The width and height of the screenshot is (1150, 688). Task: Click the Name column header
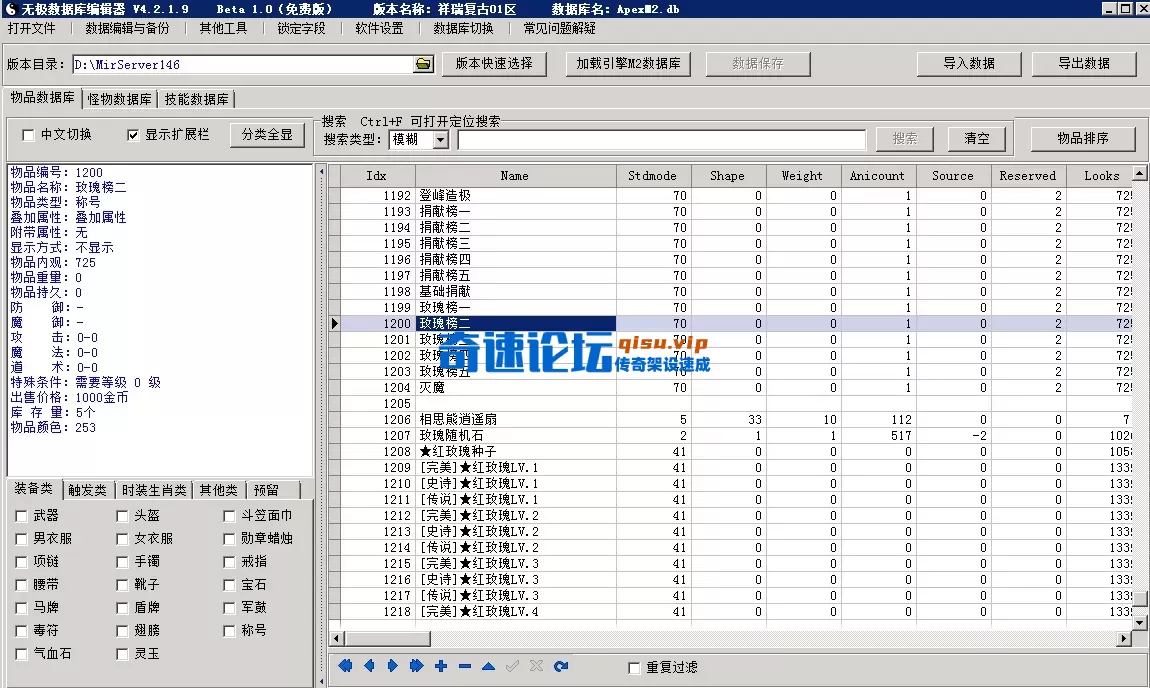tap(515, 176)
